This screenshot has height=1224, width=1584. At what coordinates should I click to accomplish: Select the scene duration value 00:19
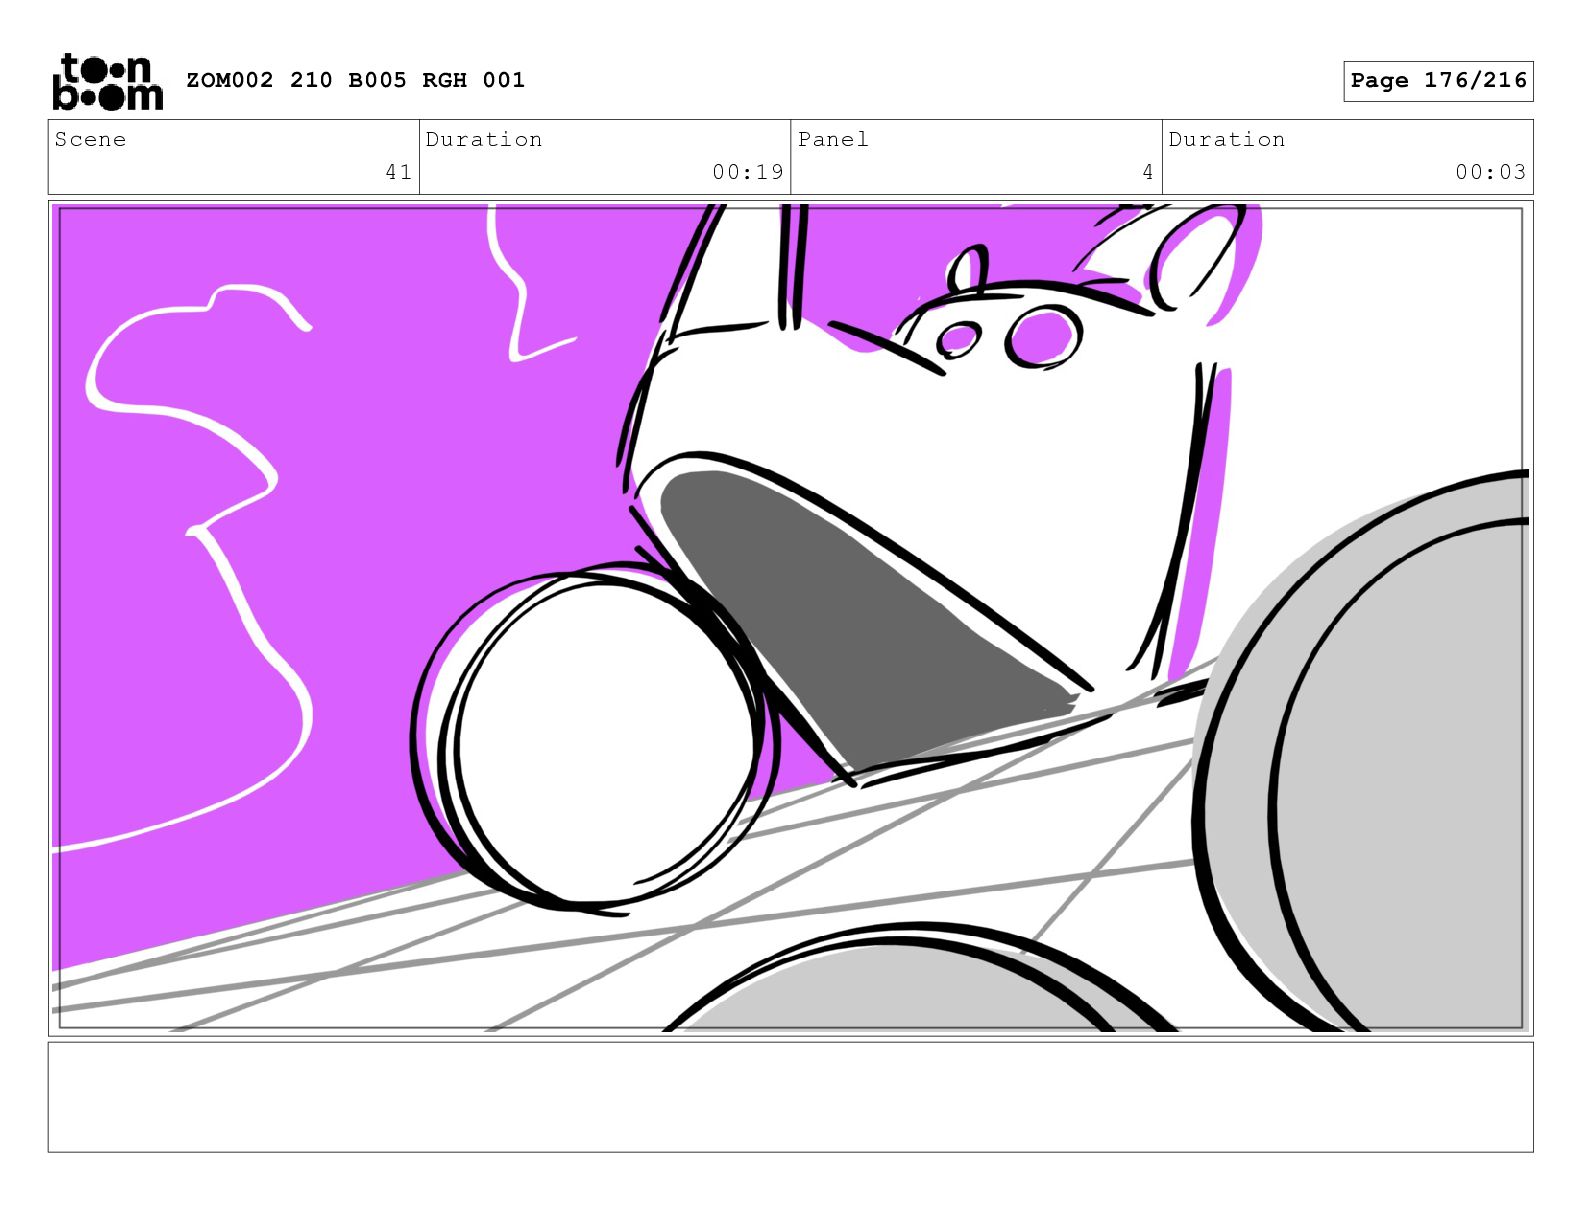(x=748, y=172)
